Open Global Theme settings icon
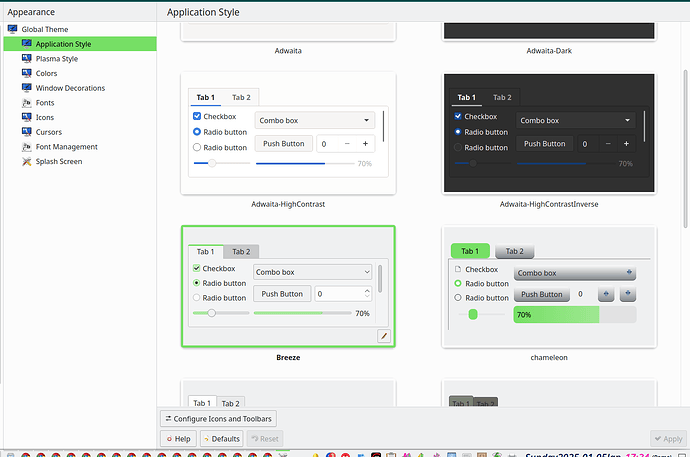The image size is (690, 457). coord(12,30)
